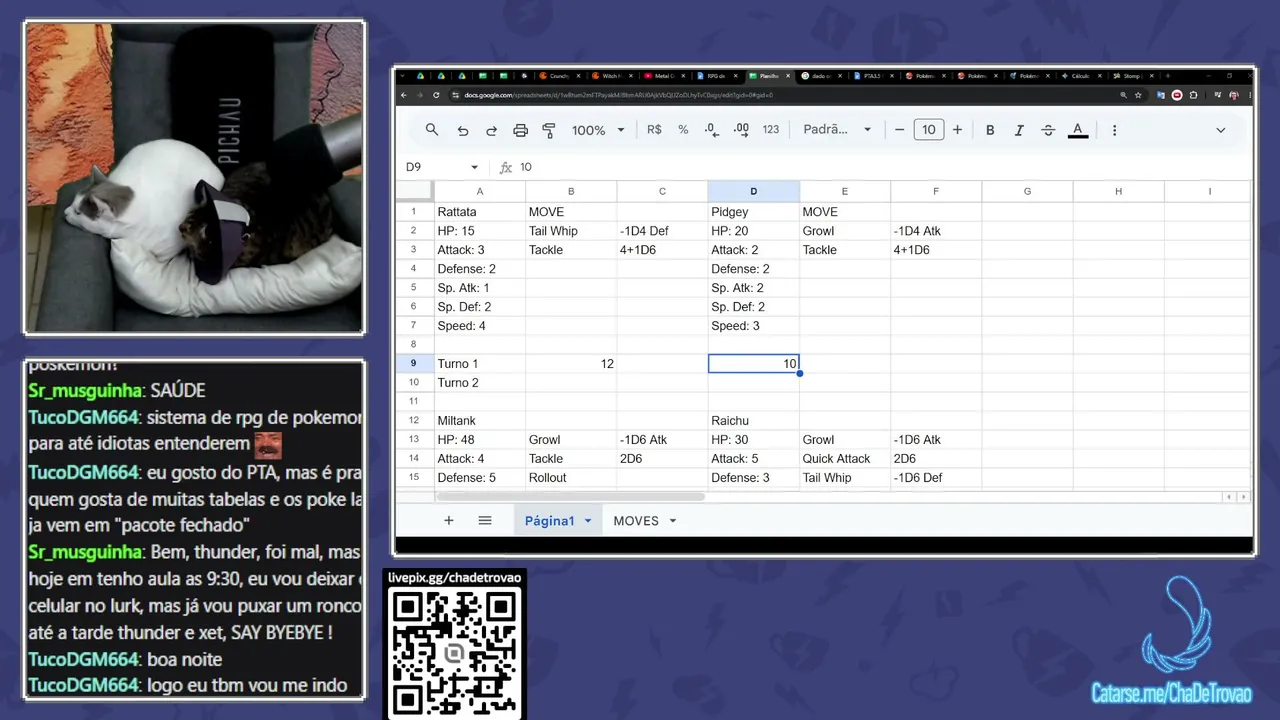Click the Quick Attack cell
Screen dimensions: 1280x720
[x=845, y=459]
